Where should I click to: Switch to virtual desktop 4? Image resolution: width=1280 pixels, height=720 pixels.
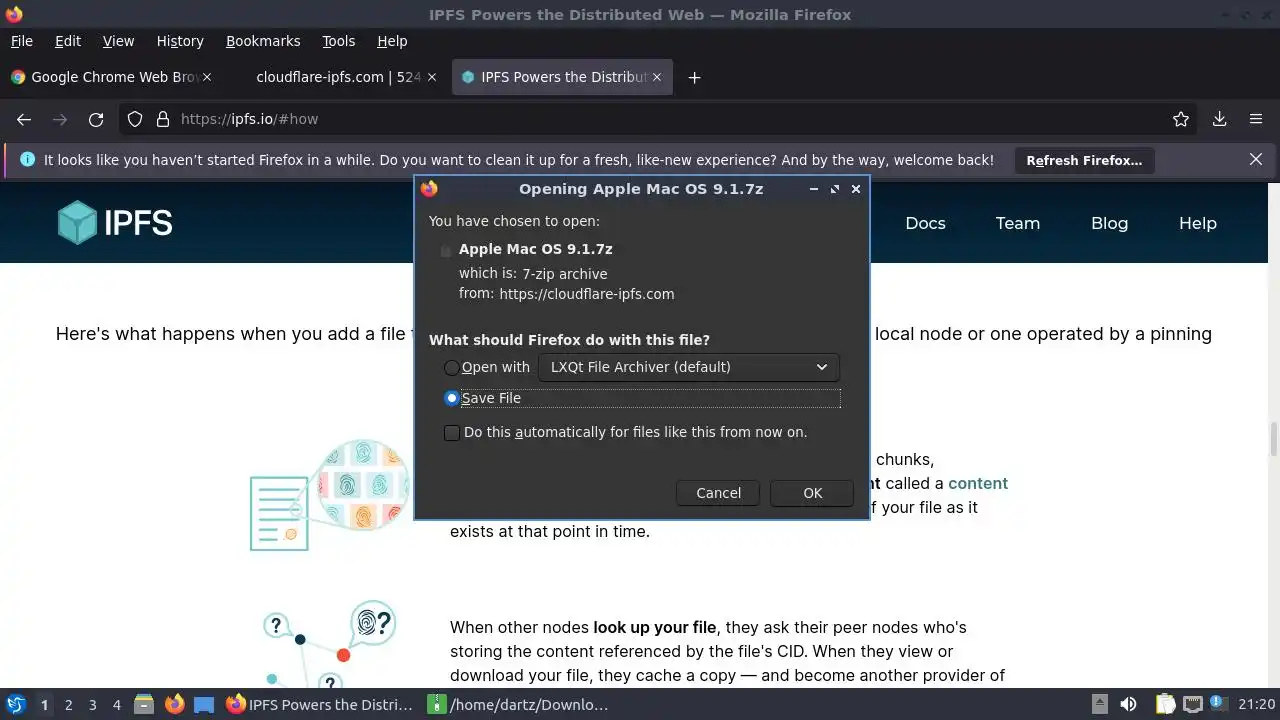(x=116, y=705)
